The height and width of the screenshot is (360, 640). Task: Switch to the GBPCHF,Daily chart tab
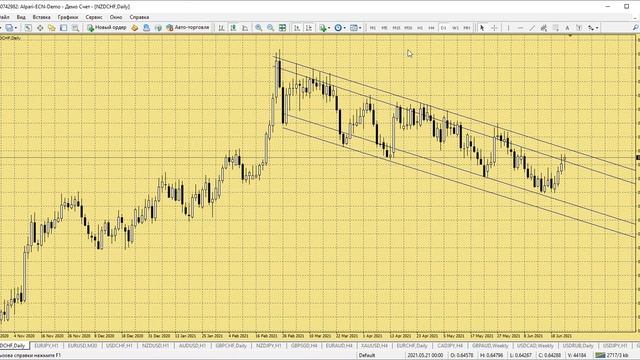[231, 346]
